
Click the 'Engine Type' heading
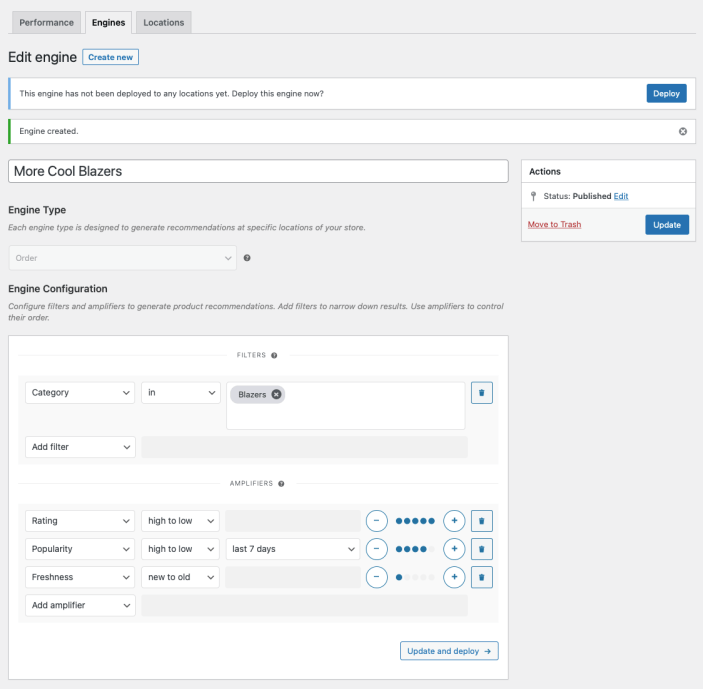37,210
